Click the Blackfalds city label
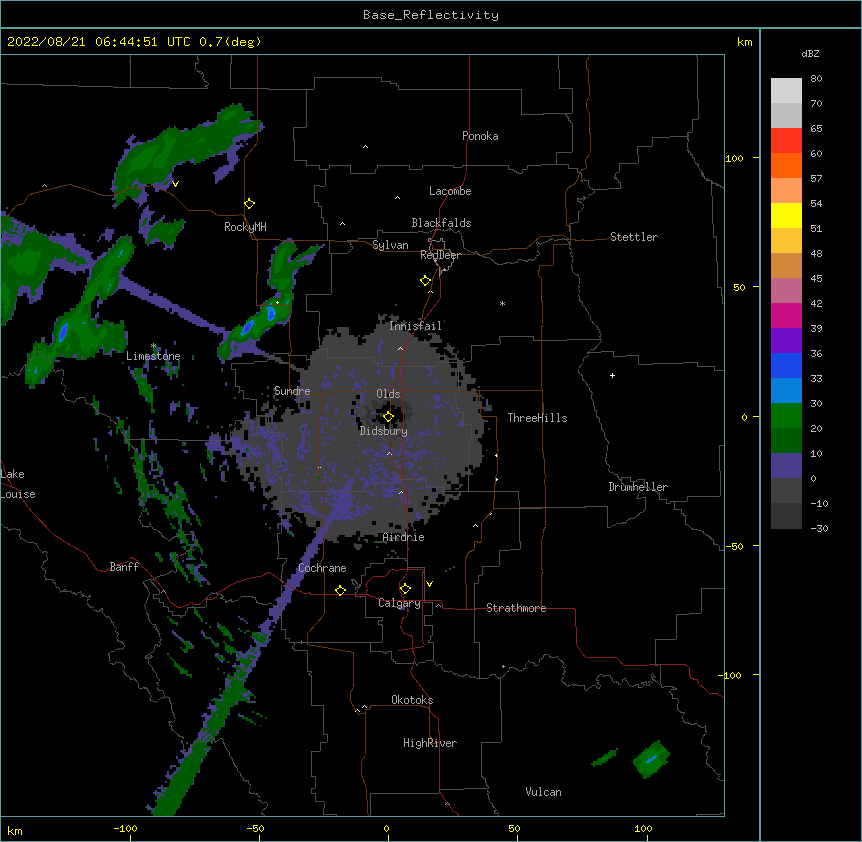The image size is (862, 842). pyautogui.click(x=441, y=223)
